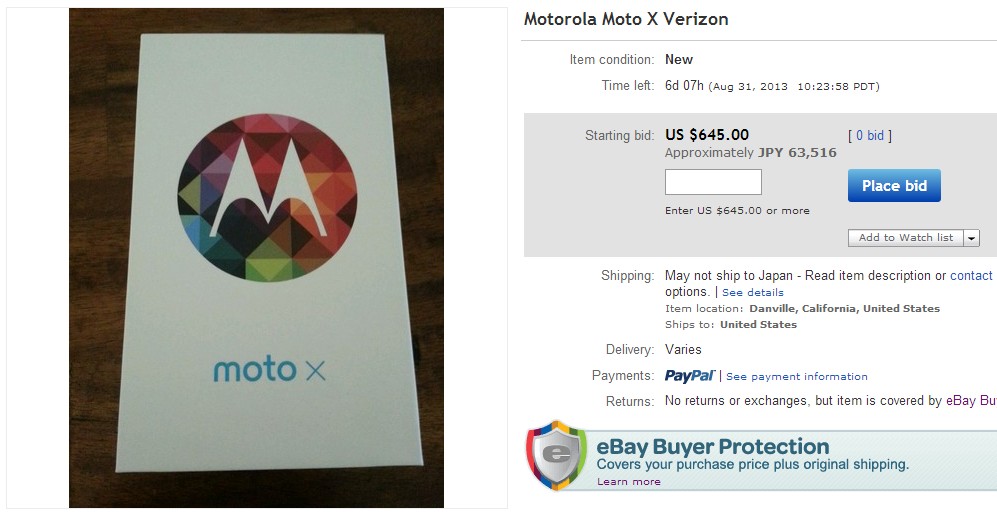
Task: Click the Danville, California item location
Action: (x=845, y=309)
